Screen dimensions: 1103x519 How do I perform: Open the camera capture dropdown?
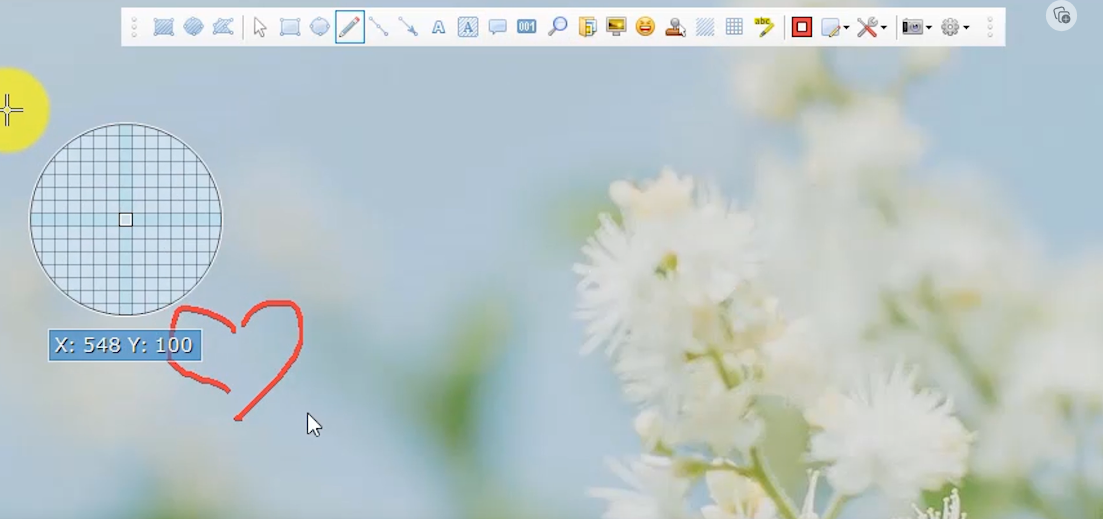916,28
